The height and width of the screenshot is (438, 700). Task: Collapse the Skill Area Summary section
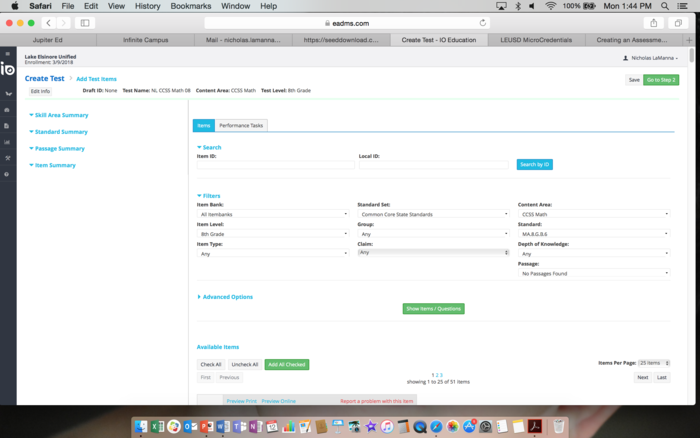(x=60, y=115)
